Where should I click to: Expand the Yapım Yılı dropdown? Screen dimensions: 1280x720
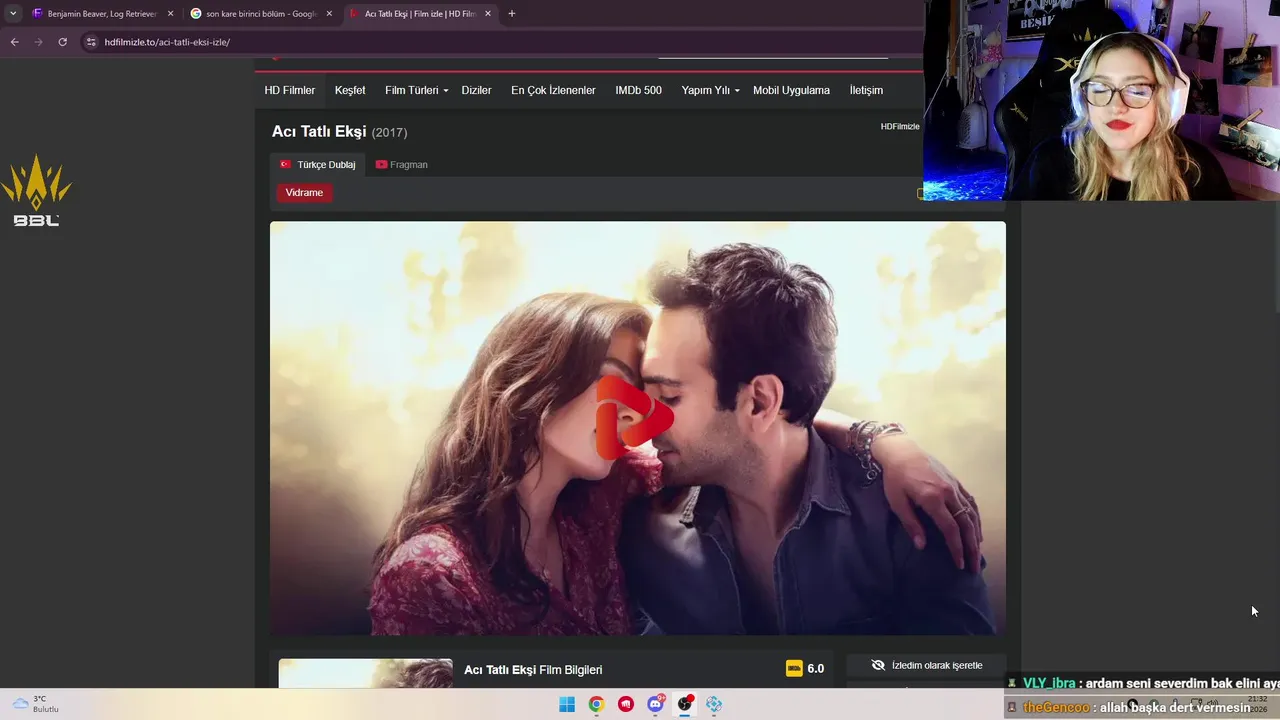710,90
